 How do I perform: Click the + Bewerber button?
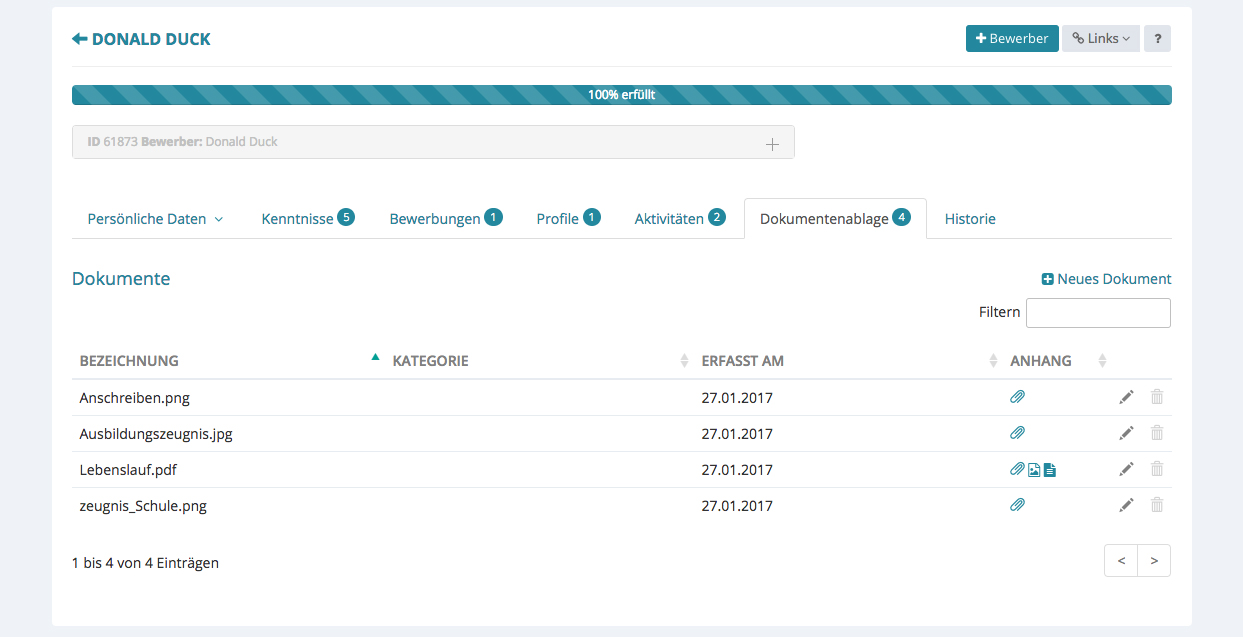point(1011,39)
